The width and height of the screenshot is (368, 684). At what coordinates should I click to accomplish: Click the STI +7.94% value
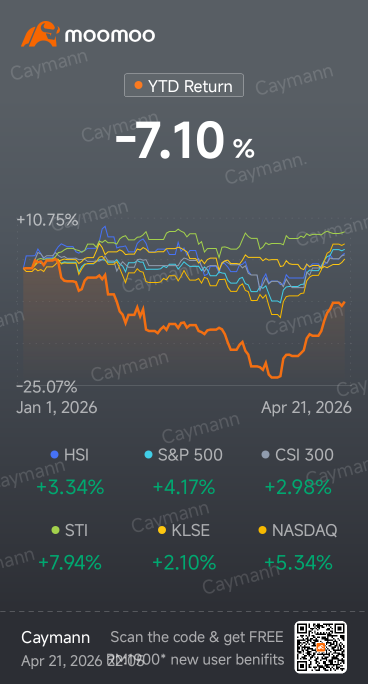70,563
